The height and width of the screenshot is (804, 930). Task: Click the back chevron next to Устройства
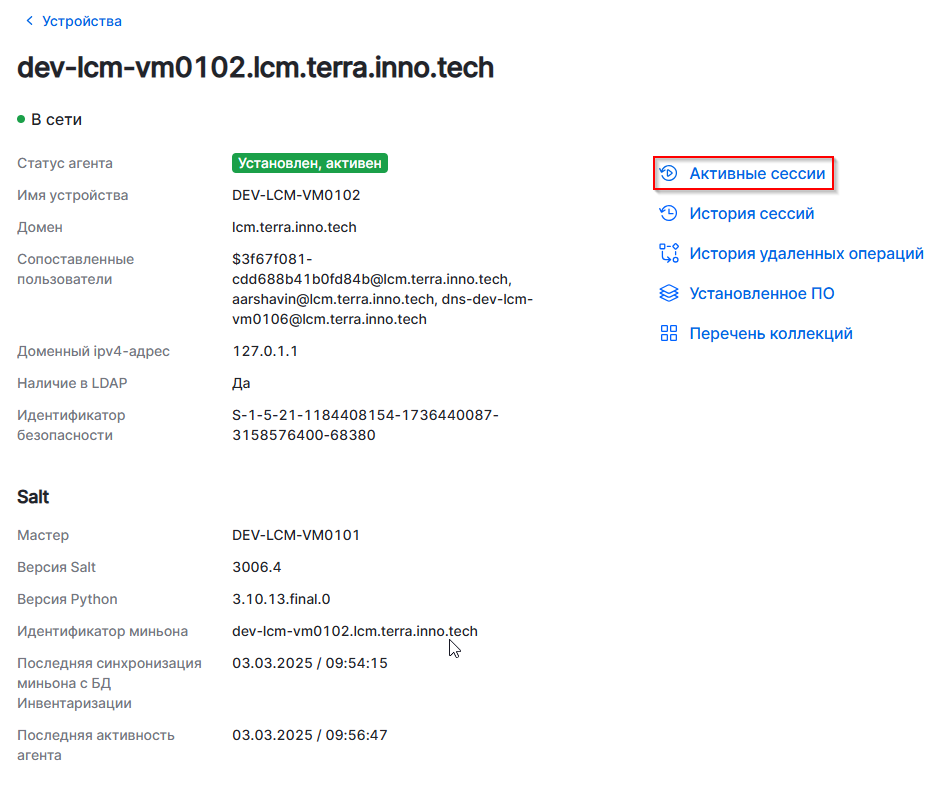tap(29, 21)
